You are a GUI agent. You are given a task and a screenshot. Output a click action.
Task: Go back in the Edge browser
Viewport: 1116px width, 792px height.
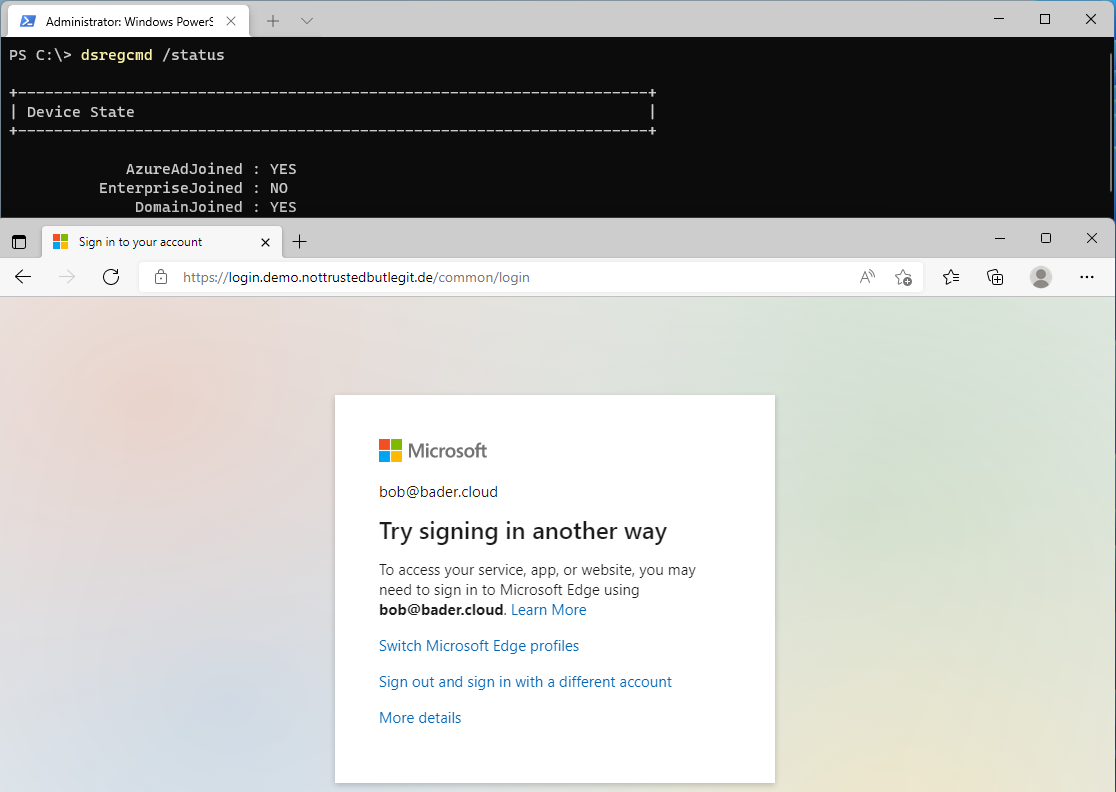(x=23, y=278)
